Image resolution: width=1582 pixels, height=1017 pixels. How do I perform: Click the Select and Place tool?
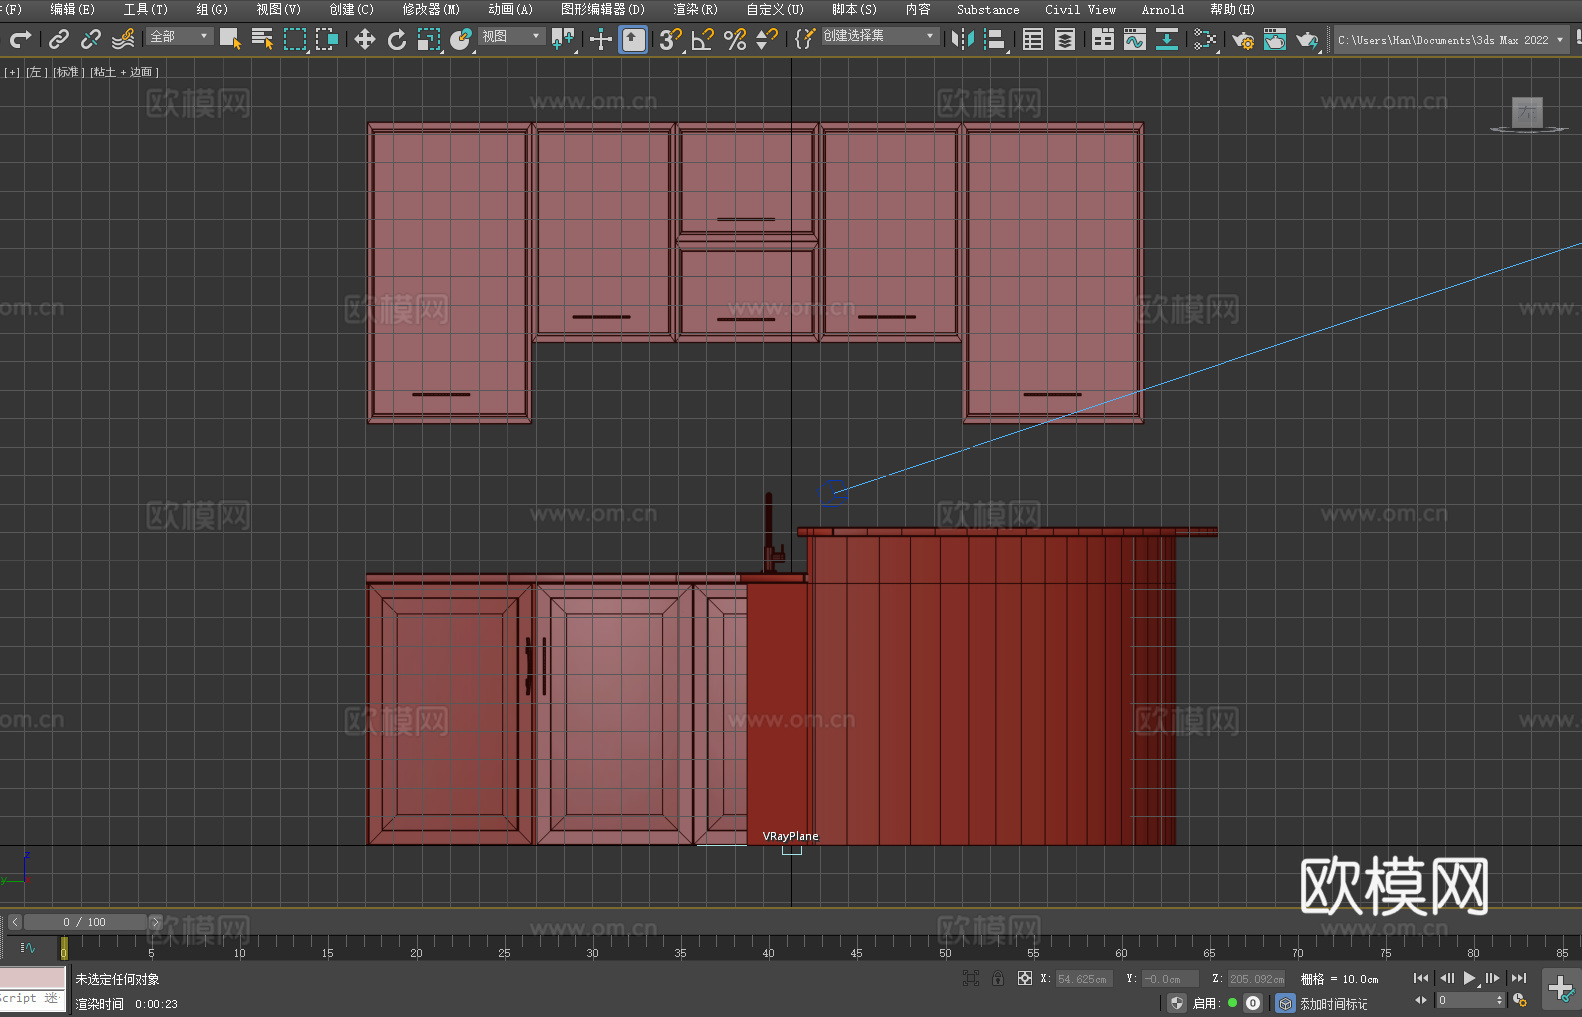(x=461, y=39)
